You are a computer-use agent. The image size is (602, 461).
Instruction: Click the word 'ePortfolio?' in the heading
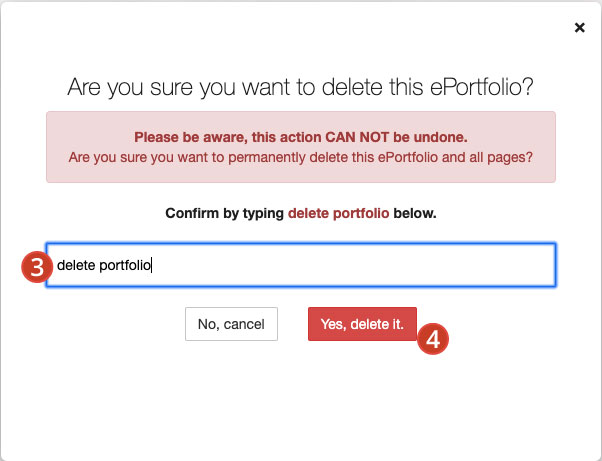482,87
